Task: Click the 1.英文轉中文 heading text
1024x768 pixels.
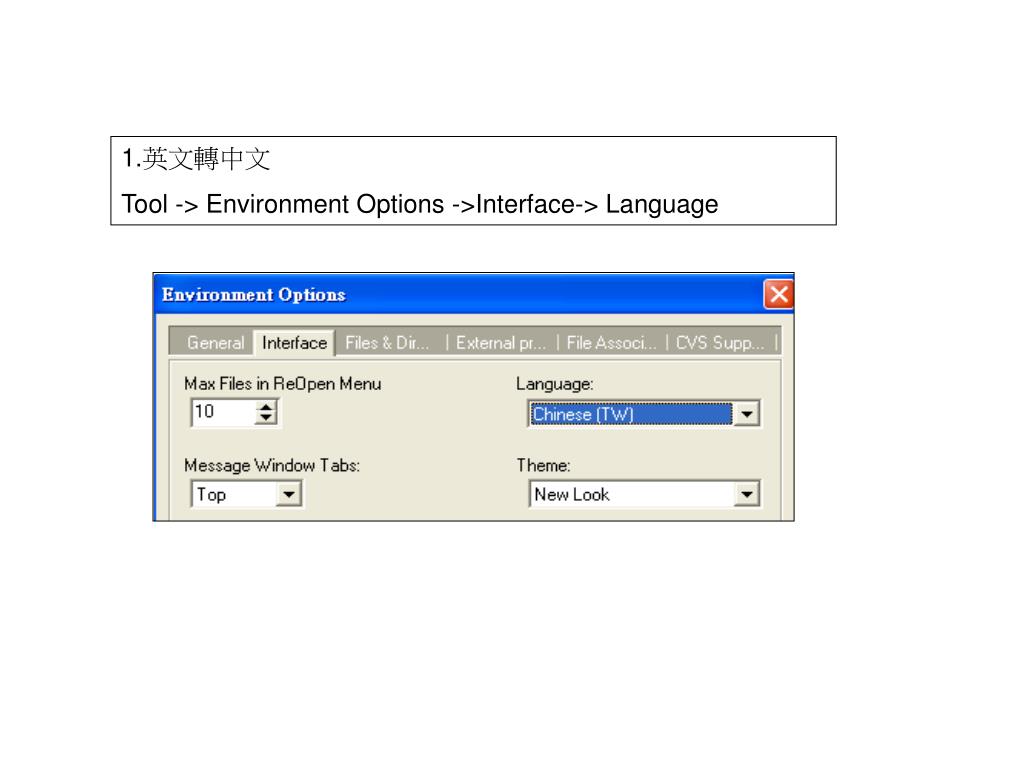Action: [196, 159]
